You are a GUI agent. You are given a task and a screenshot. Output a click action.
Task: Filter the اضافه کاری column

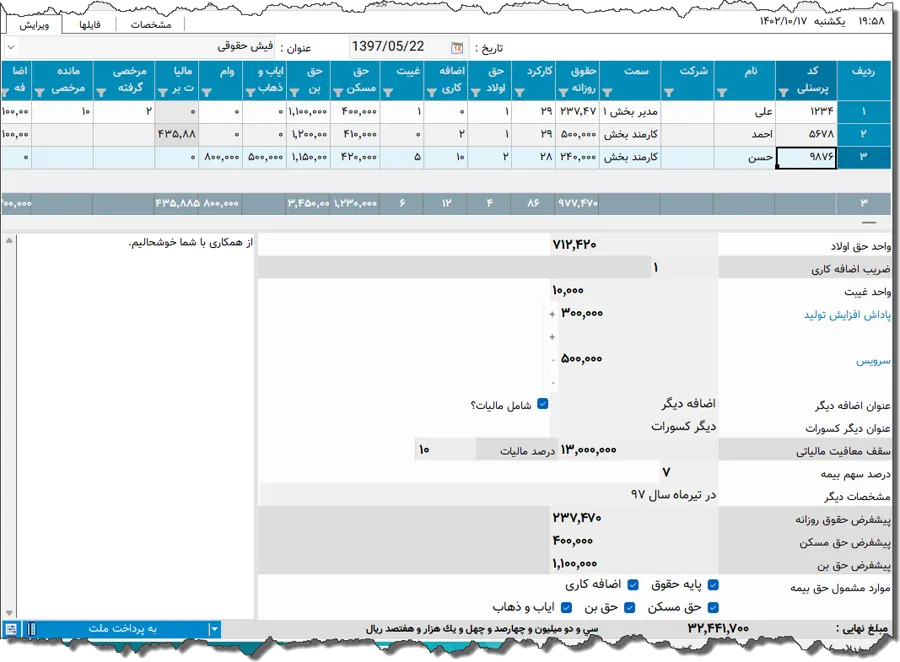(x=432, y=92)
